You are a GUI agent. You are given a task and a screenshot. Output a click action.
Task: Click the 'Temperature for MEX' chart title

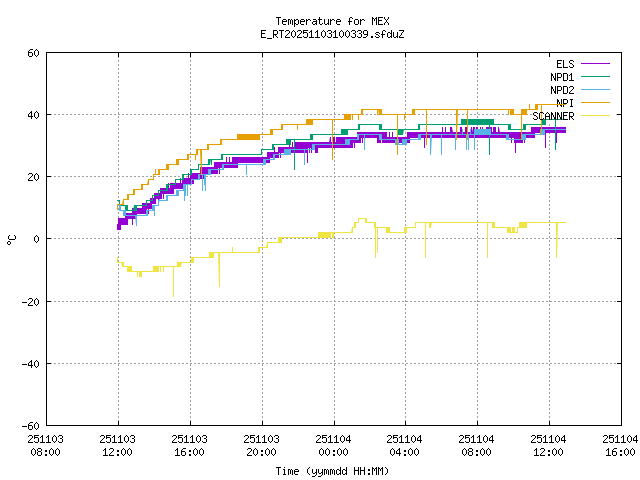pyautogui.click(x=332, y=21)
